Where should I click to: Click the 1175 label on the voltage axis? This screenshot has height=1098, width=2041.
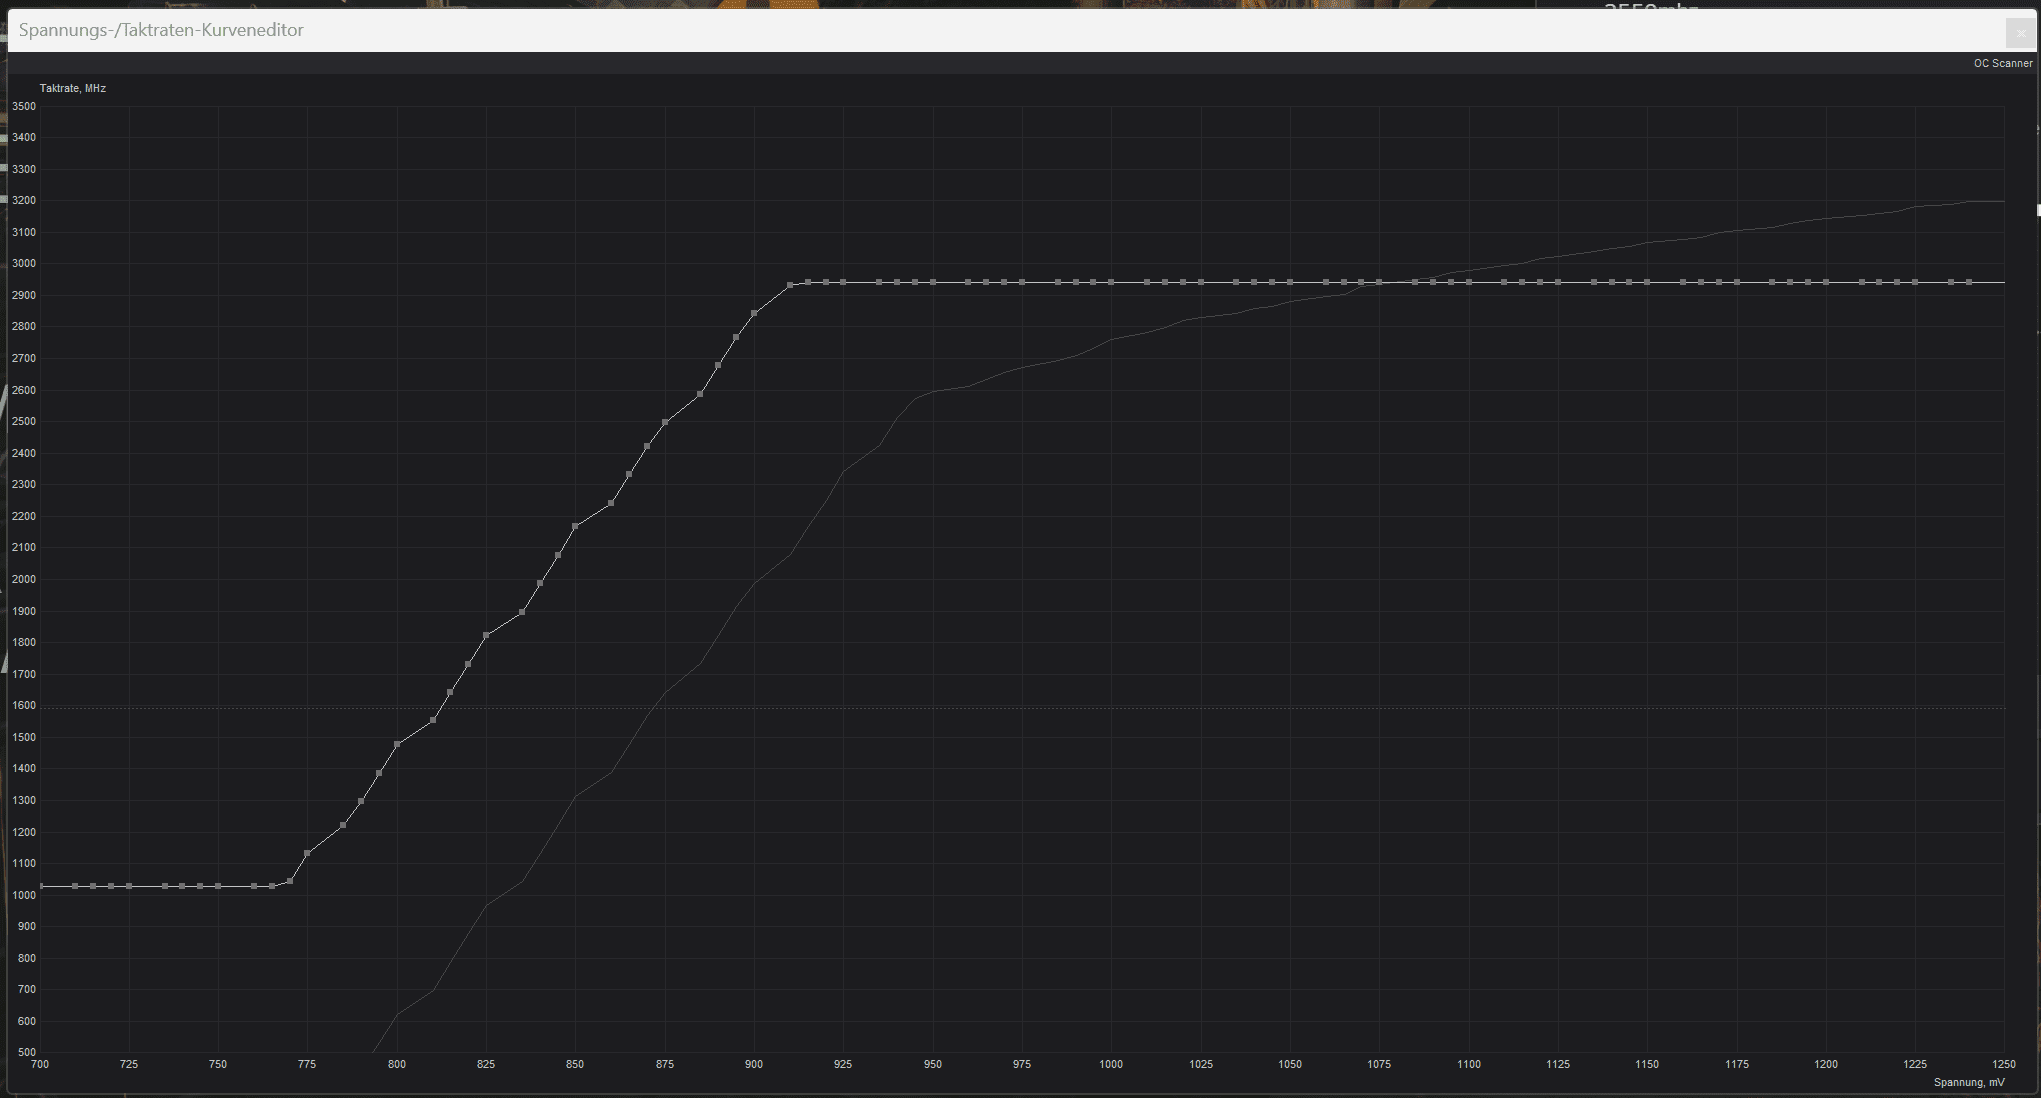click(1737, 1064)
